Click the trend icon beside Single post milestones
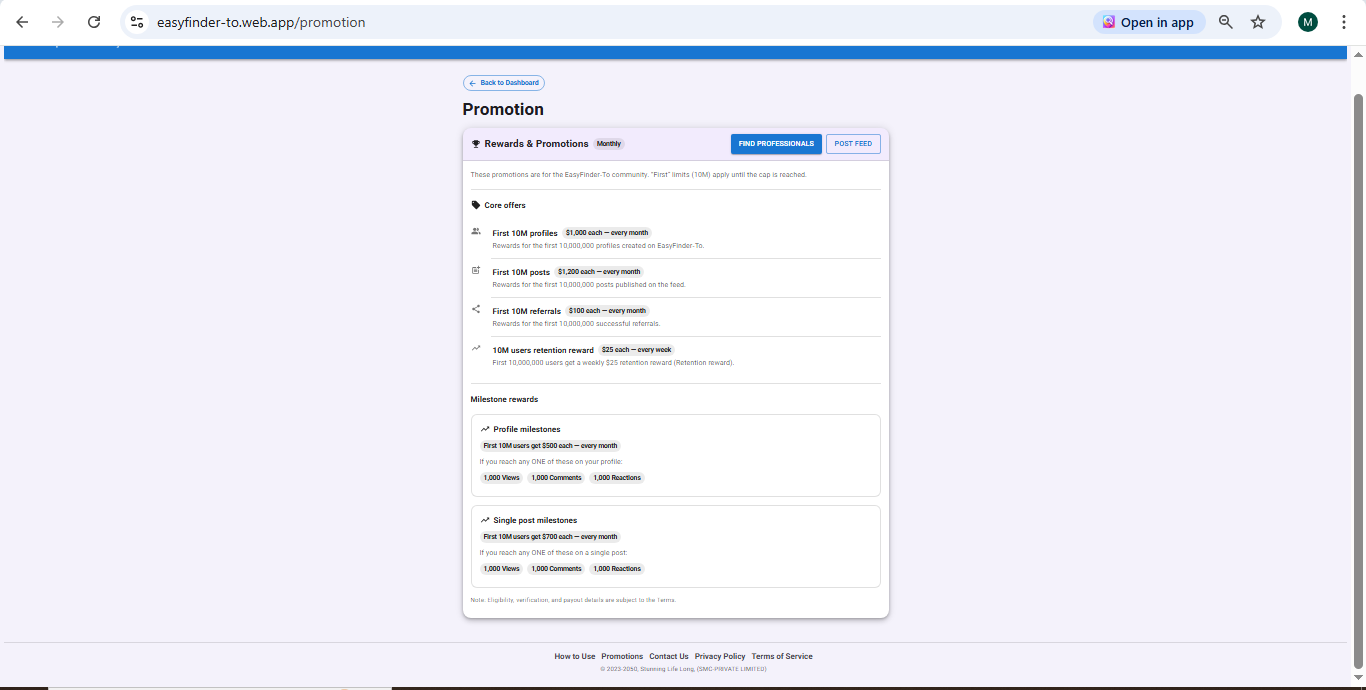Screen dimensions: 1366x690 485,520
